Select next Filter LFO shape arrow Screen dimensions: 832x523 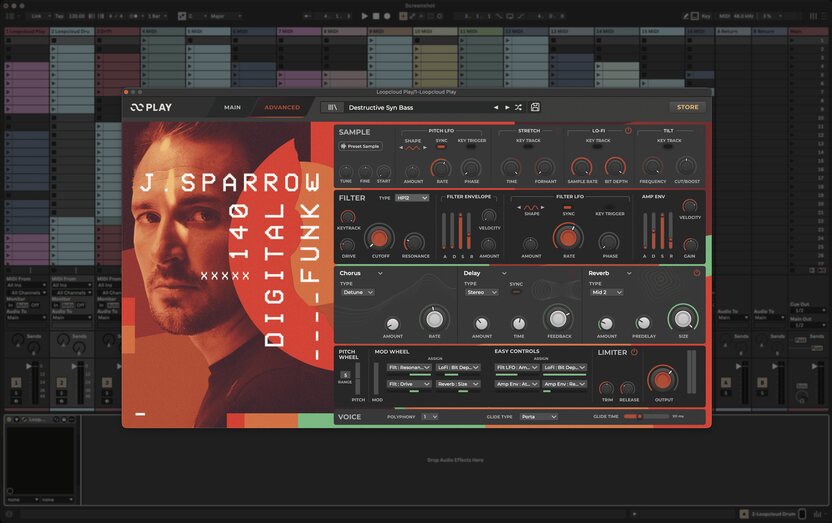point(542,207)
